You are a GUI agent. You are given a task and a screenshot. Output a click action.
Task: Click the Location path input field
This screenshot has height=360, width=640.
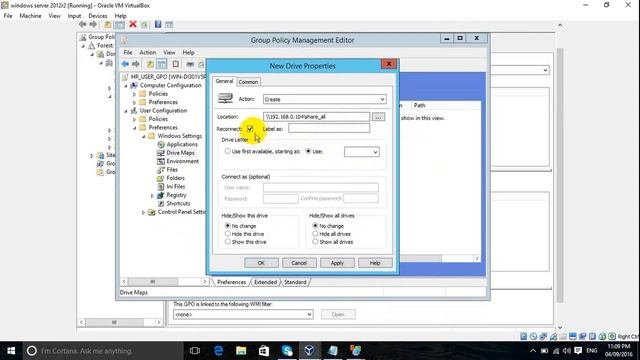pyautogui.click(x=316, y=117)
